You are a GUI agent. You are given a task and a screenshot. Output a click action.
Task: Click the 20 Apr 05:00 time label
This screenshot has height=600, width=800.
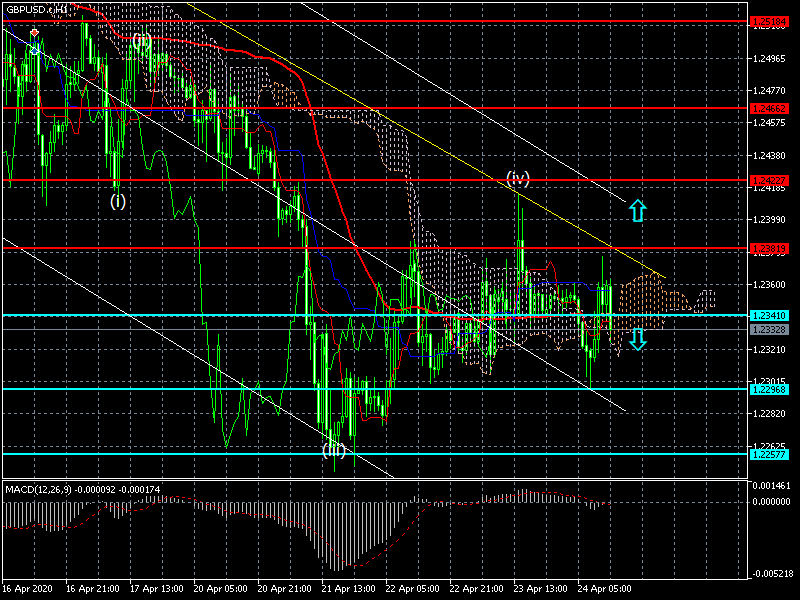[220, 589]
